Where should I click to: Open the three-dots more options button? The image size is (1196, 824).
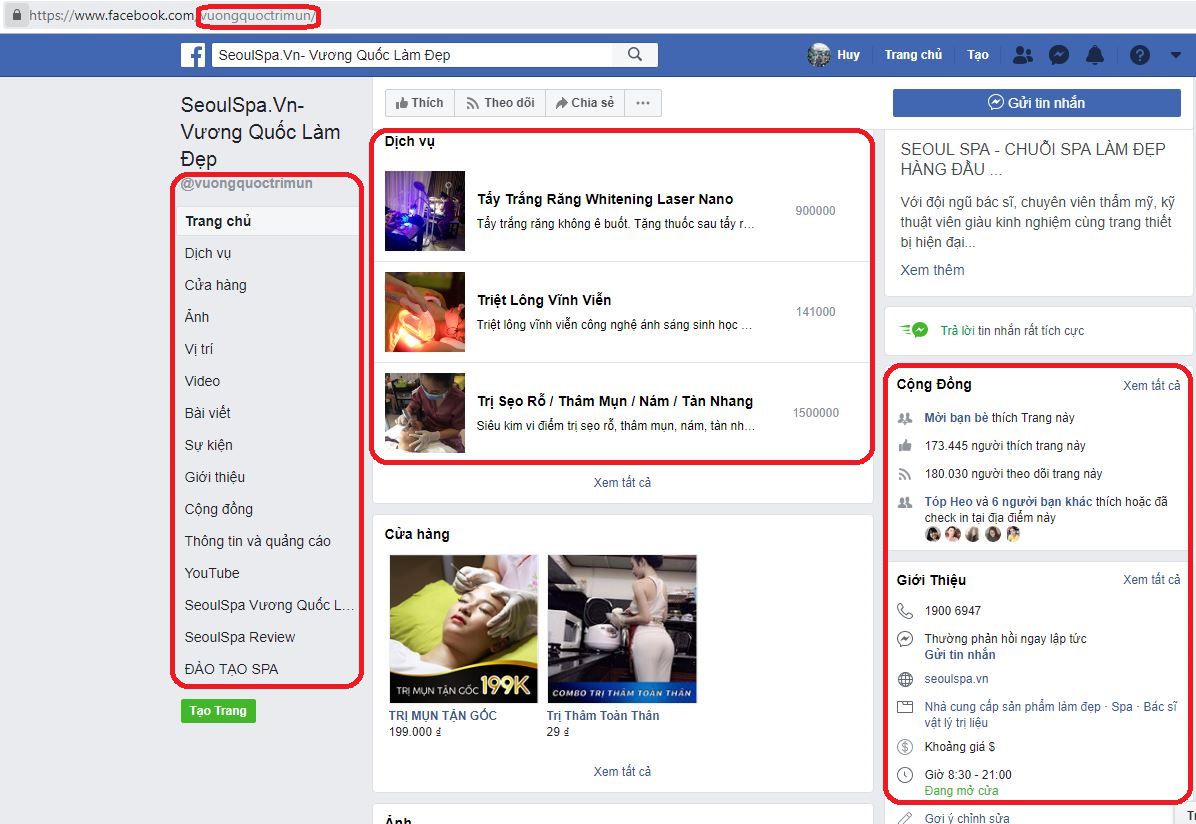(x=643, y=103)
